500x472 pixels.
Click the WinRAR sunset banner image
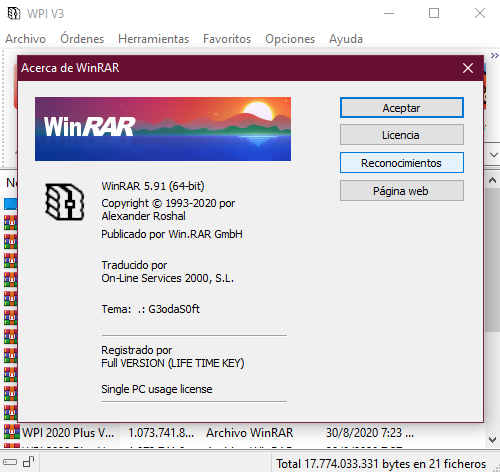click(163, 129)
